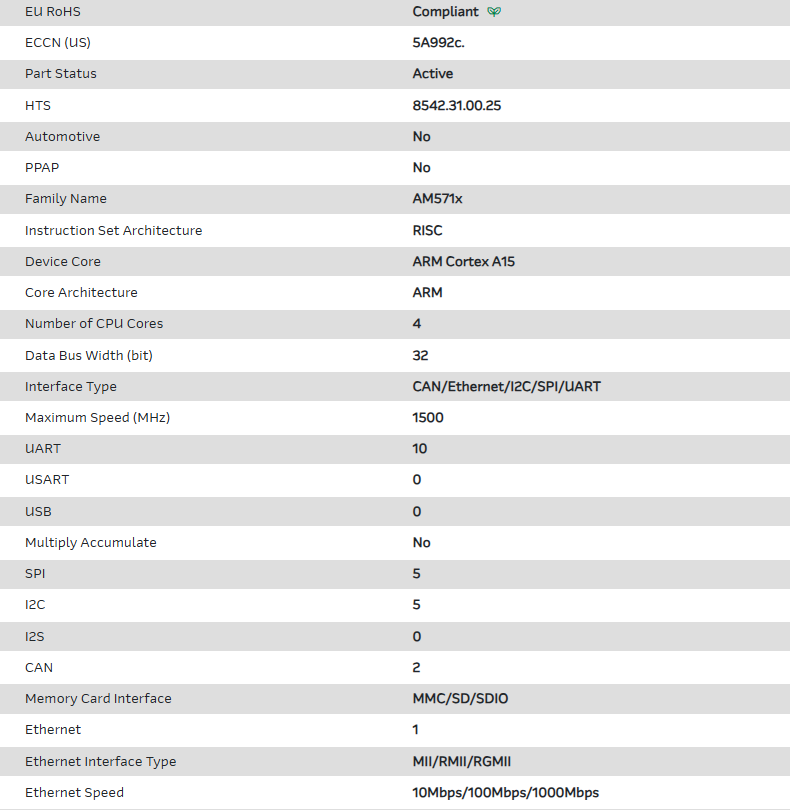Click the Instruction Set Architecture label

point(114,230)
